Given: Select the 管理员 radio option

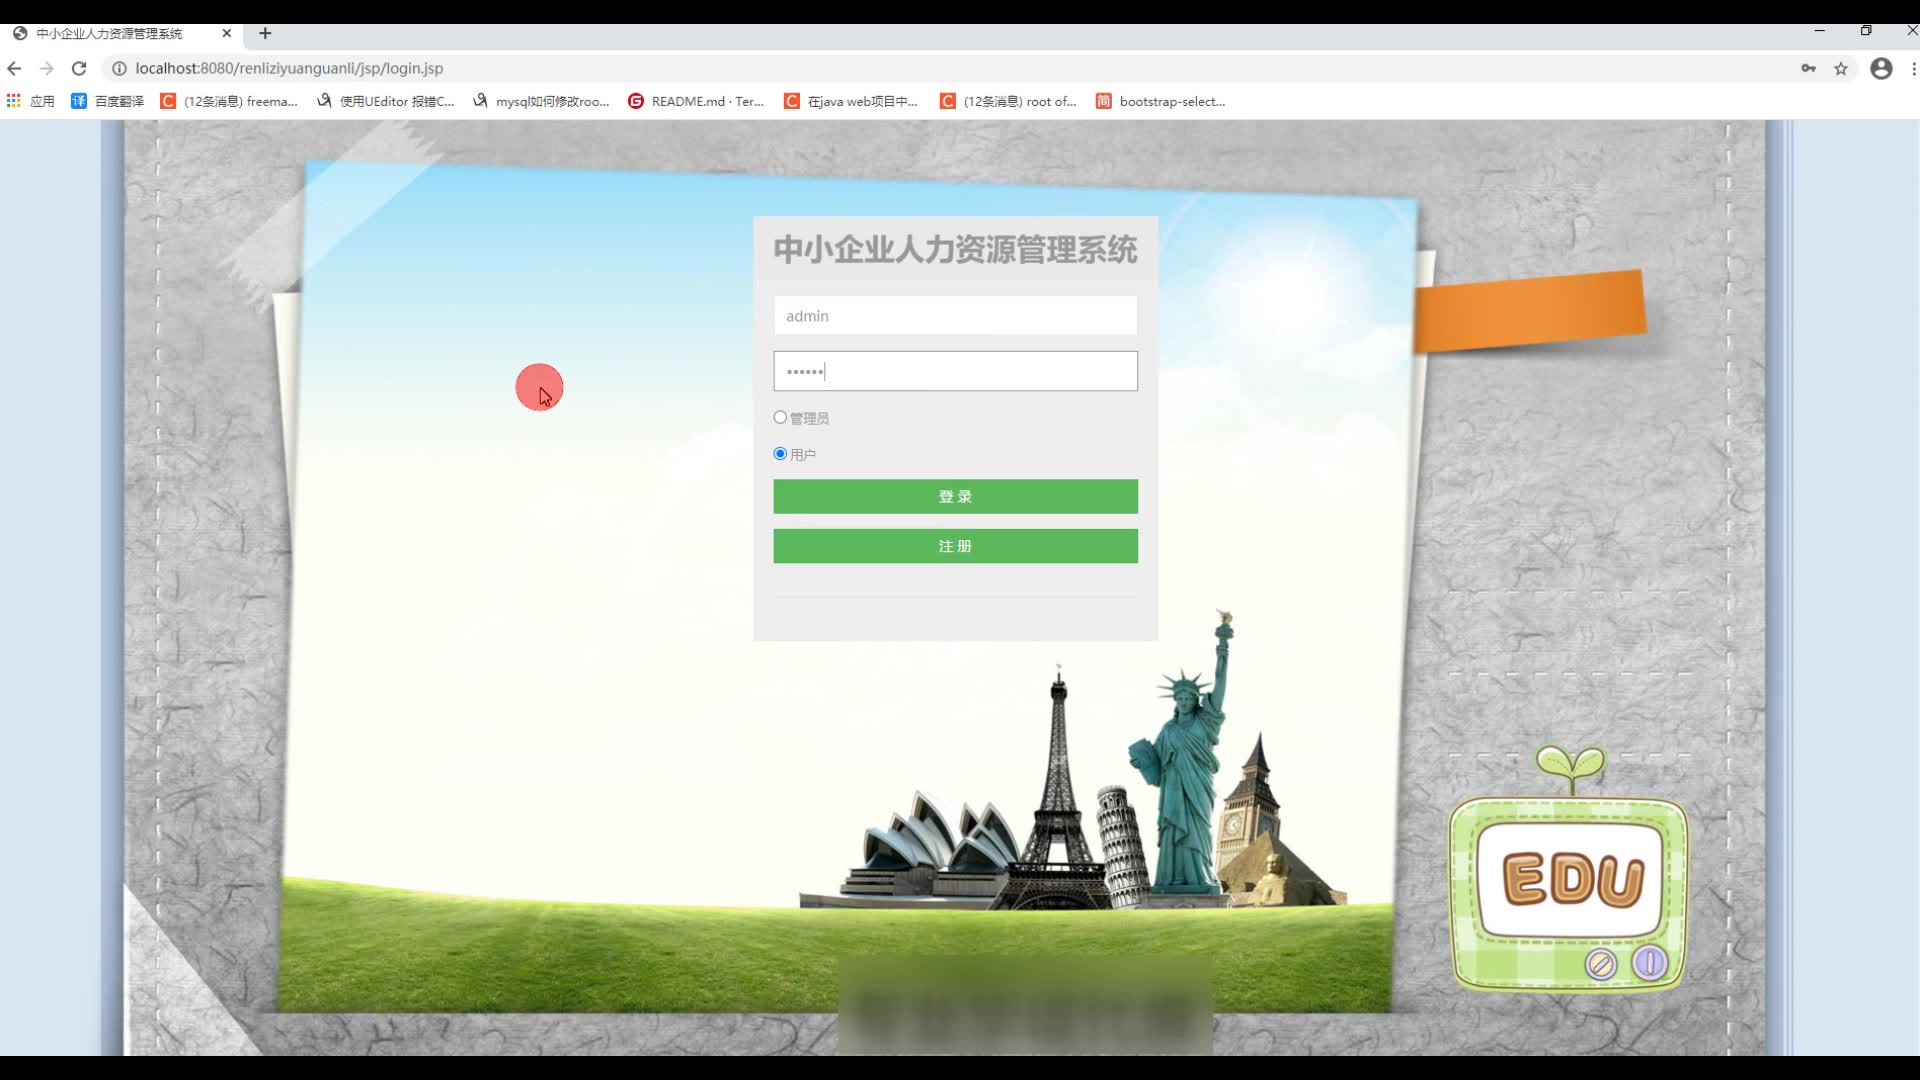Looking at the screenshot, I should (780, 417).
